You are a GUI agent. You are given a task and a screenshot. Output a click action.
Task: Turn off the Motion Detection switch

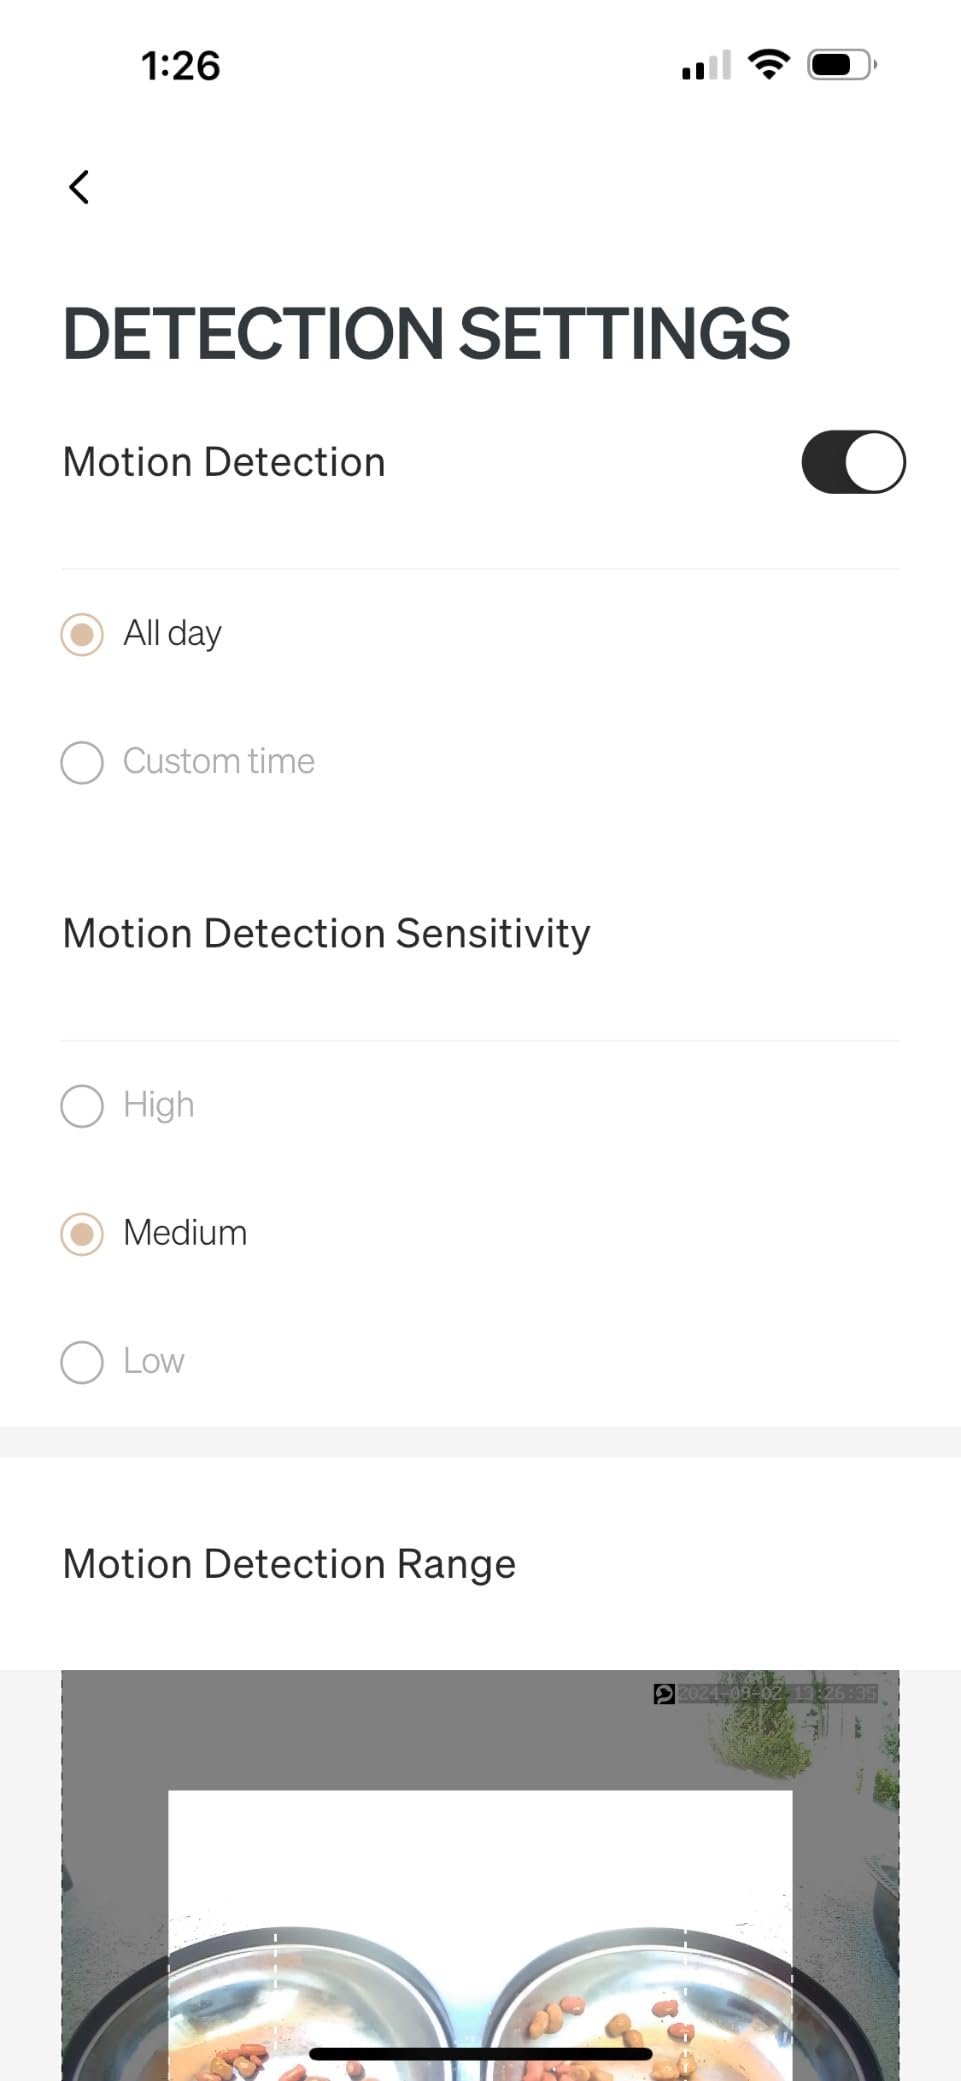pos(853,462)
